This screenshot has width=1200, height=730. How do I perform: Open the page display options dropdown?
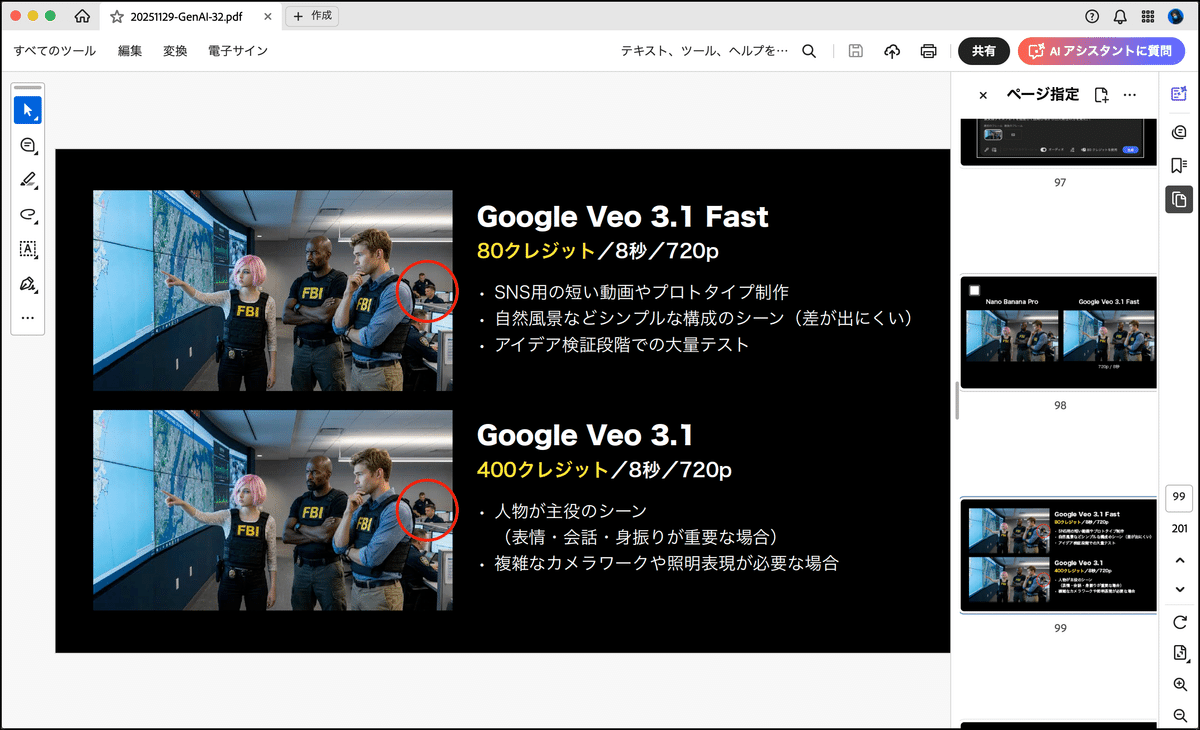1179,653
